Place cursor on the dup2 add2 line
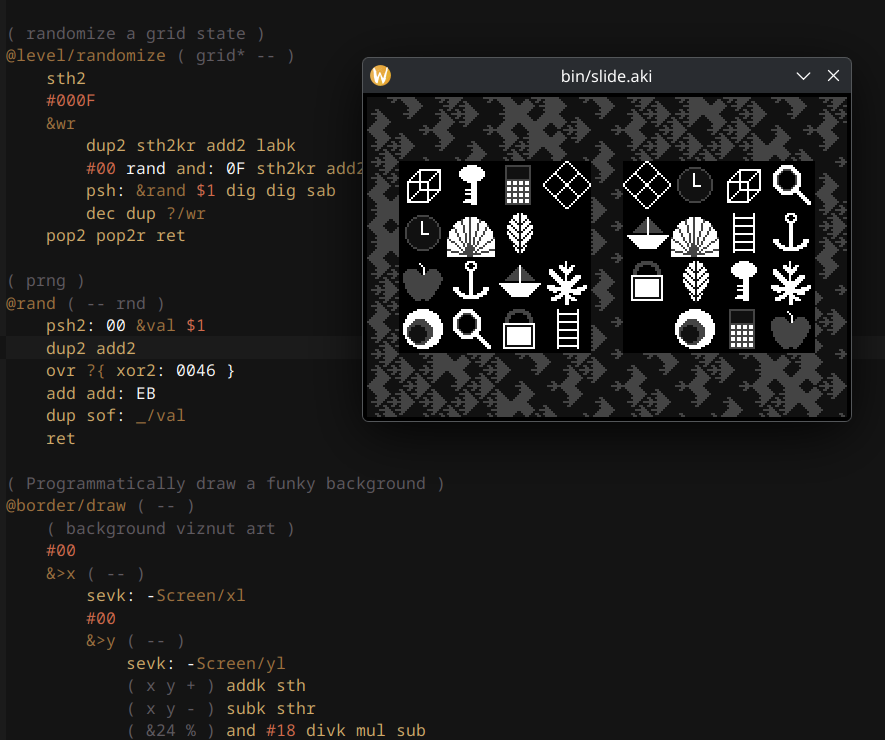Viewport: 885px width, 740px height. coord(91,348)
